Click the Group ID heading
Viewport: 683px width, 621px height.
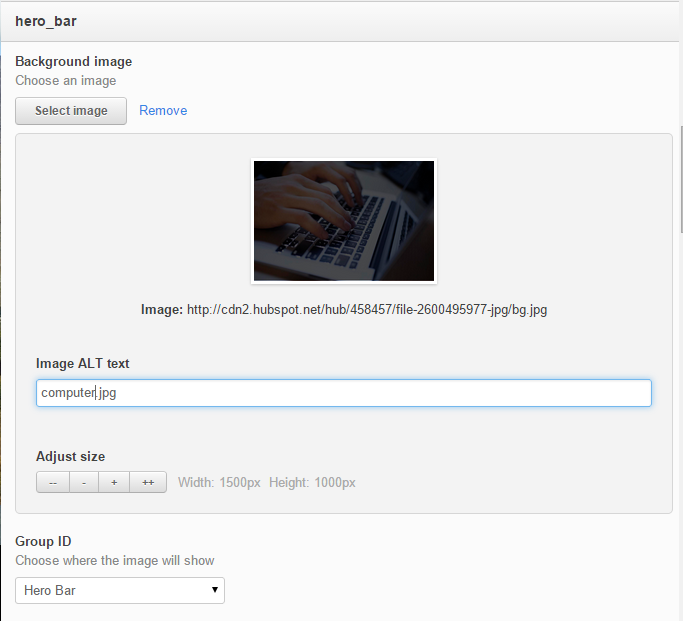pos(42,541)
